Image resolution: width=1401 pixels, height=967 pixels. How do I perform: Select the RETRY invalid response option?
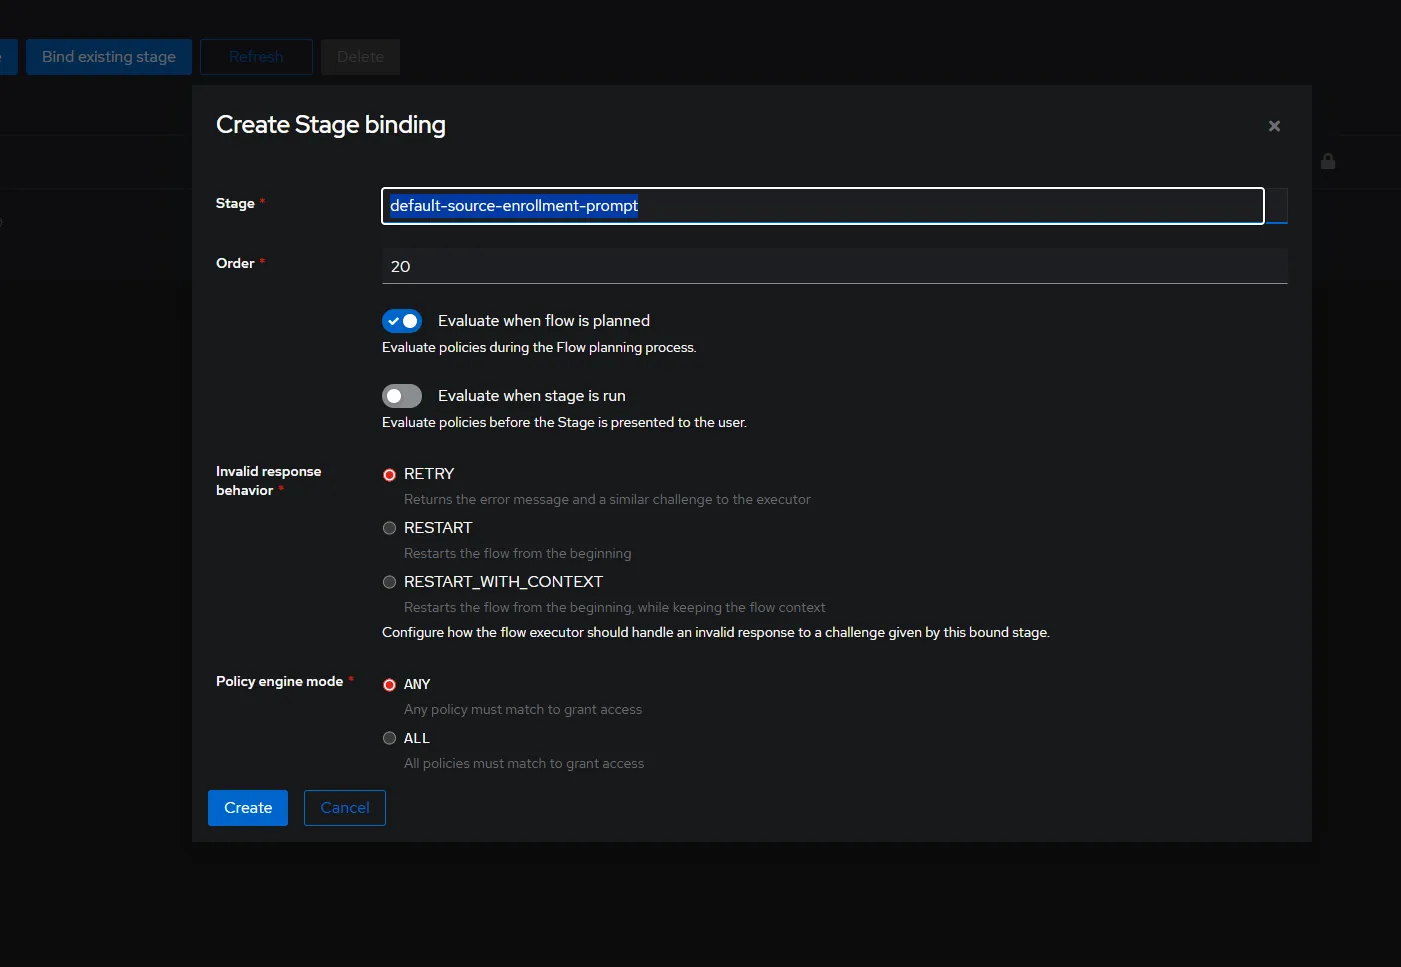(390, 475)
